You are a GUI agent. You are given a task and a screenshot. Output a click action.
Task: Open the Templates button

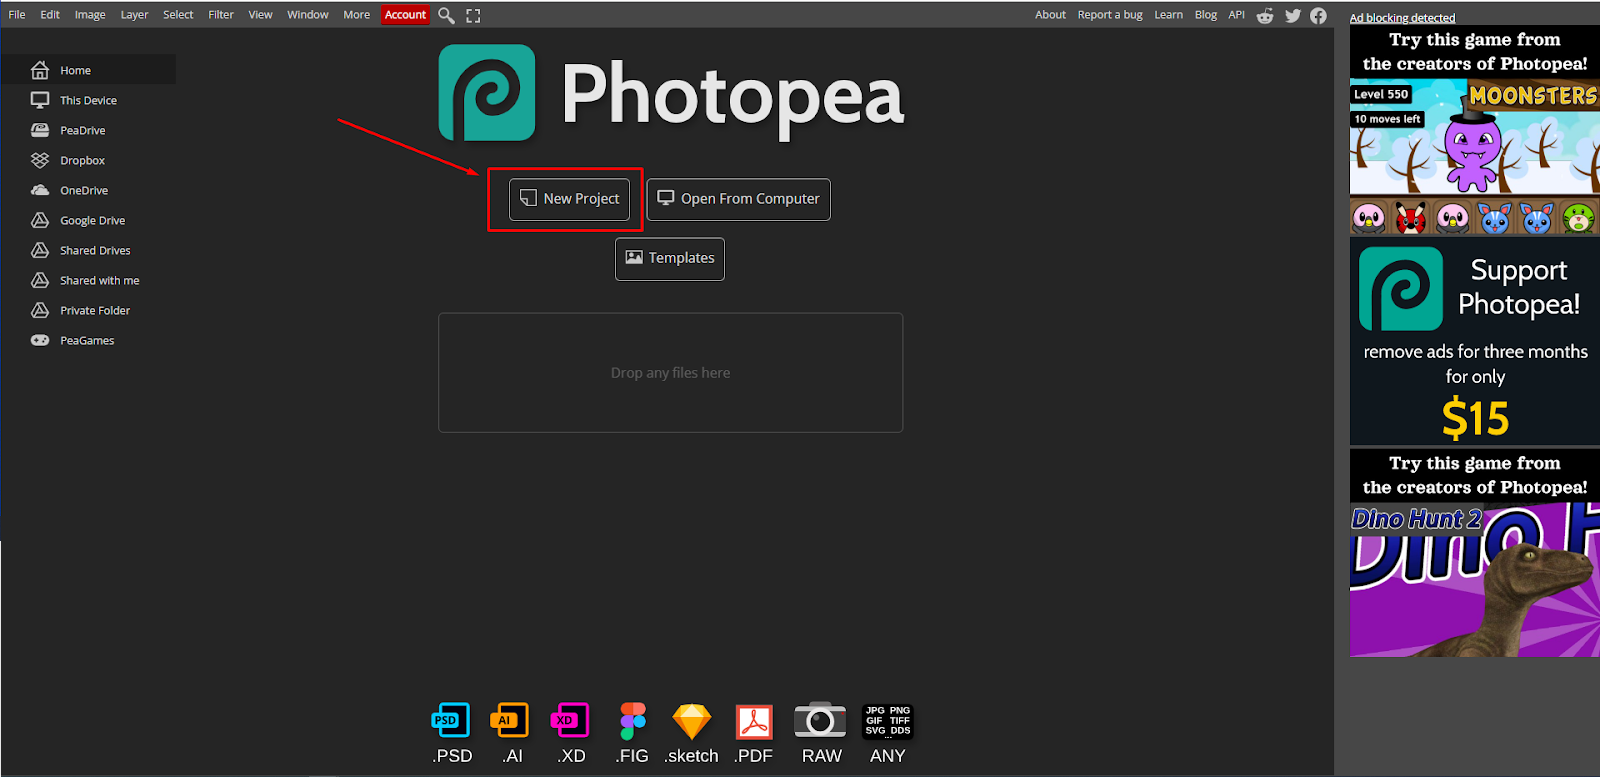click(x=670, y=258)
